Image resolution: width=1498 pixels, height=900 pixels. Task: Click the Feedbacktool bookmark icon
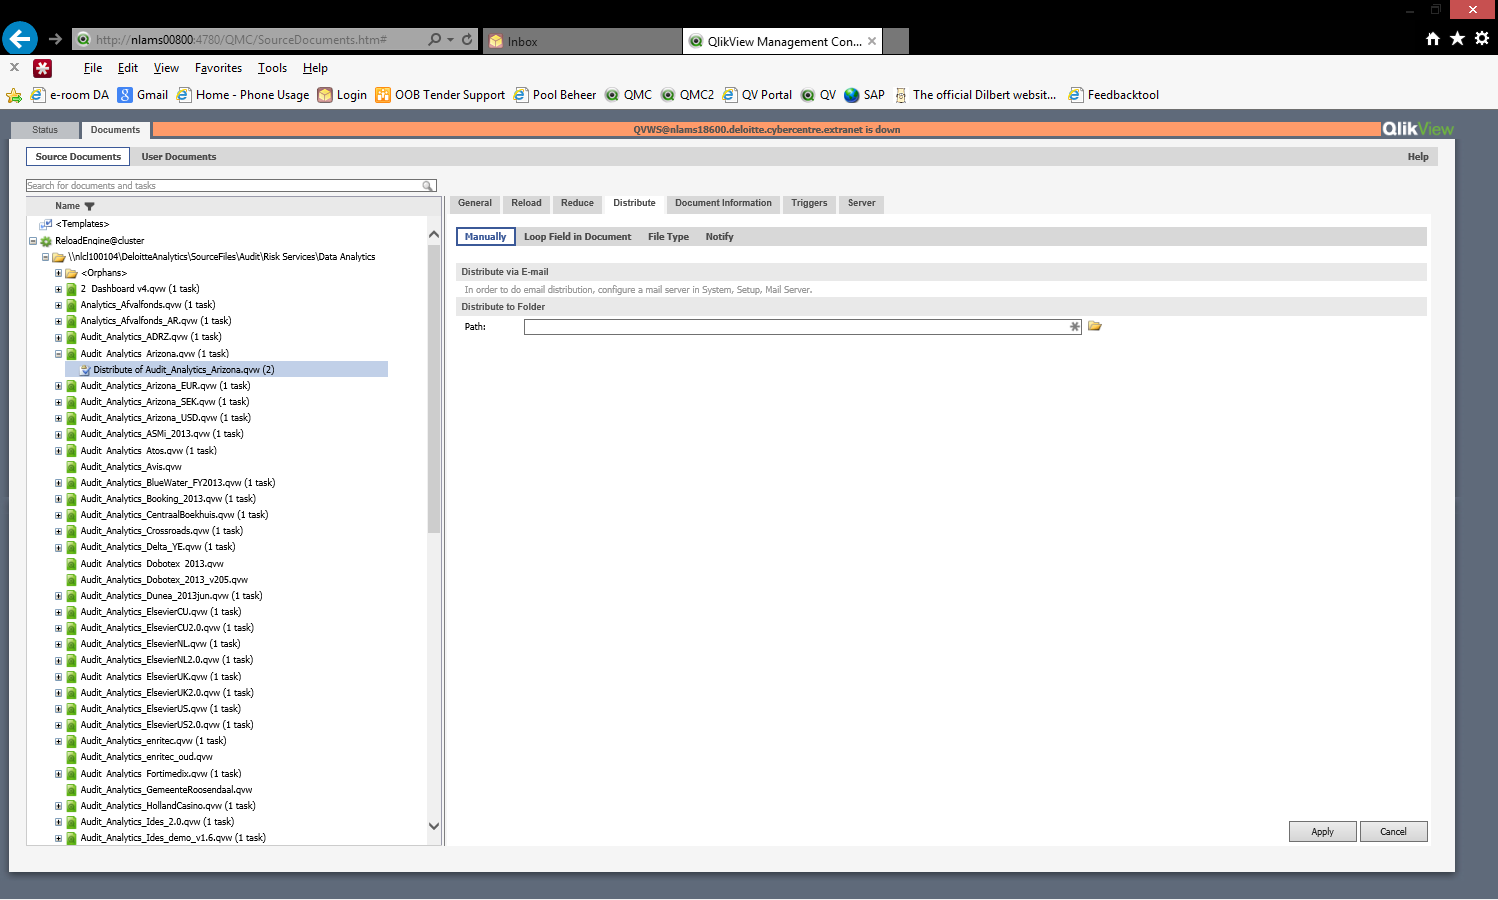click(1076, 95)
